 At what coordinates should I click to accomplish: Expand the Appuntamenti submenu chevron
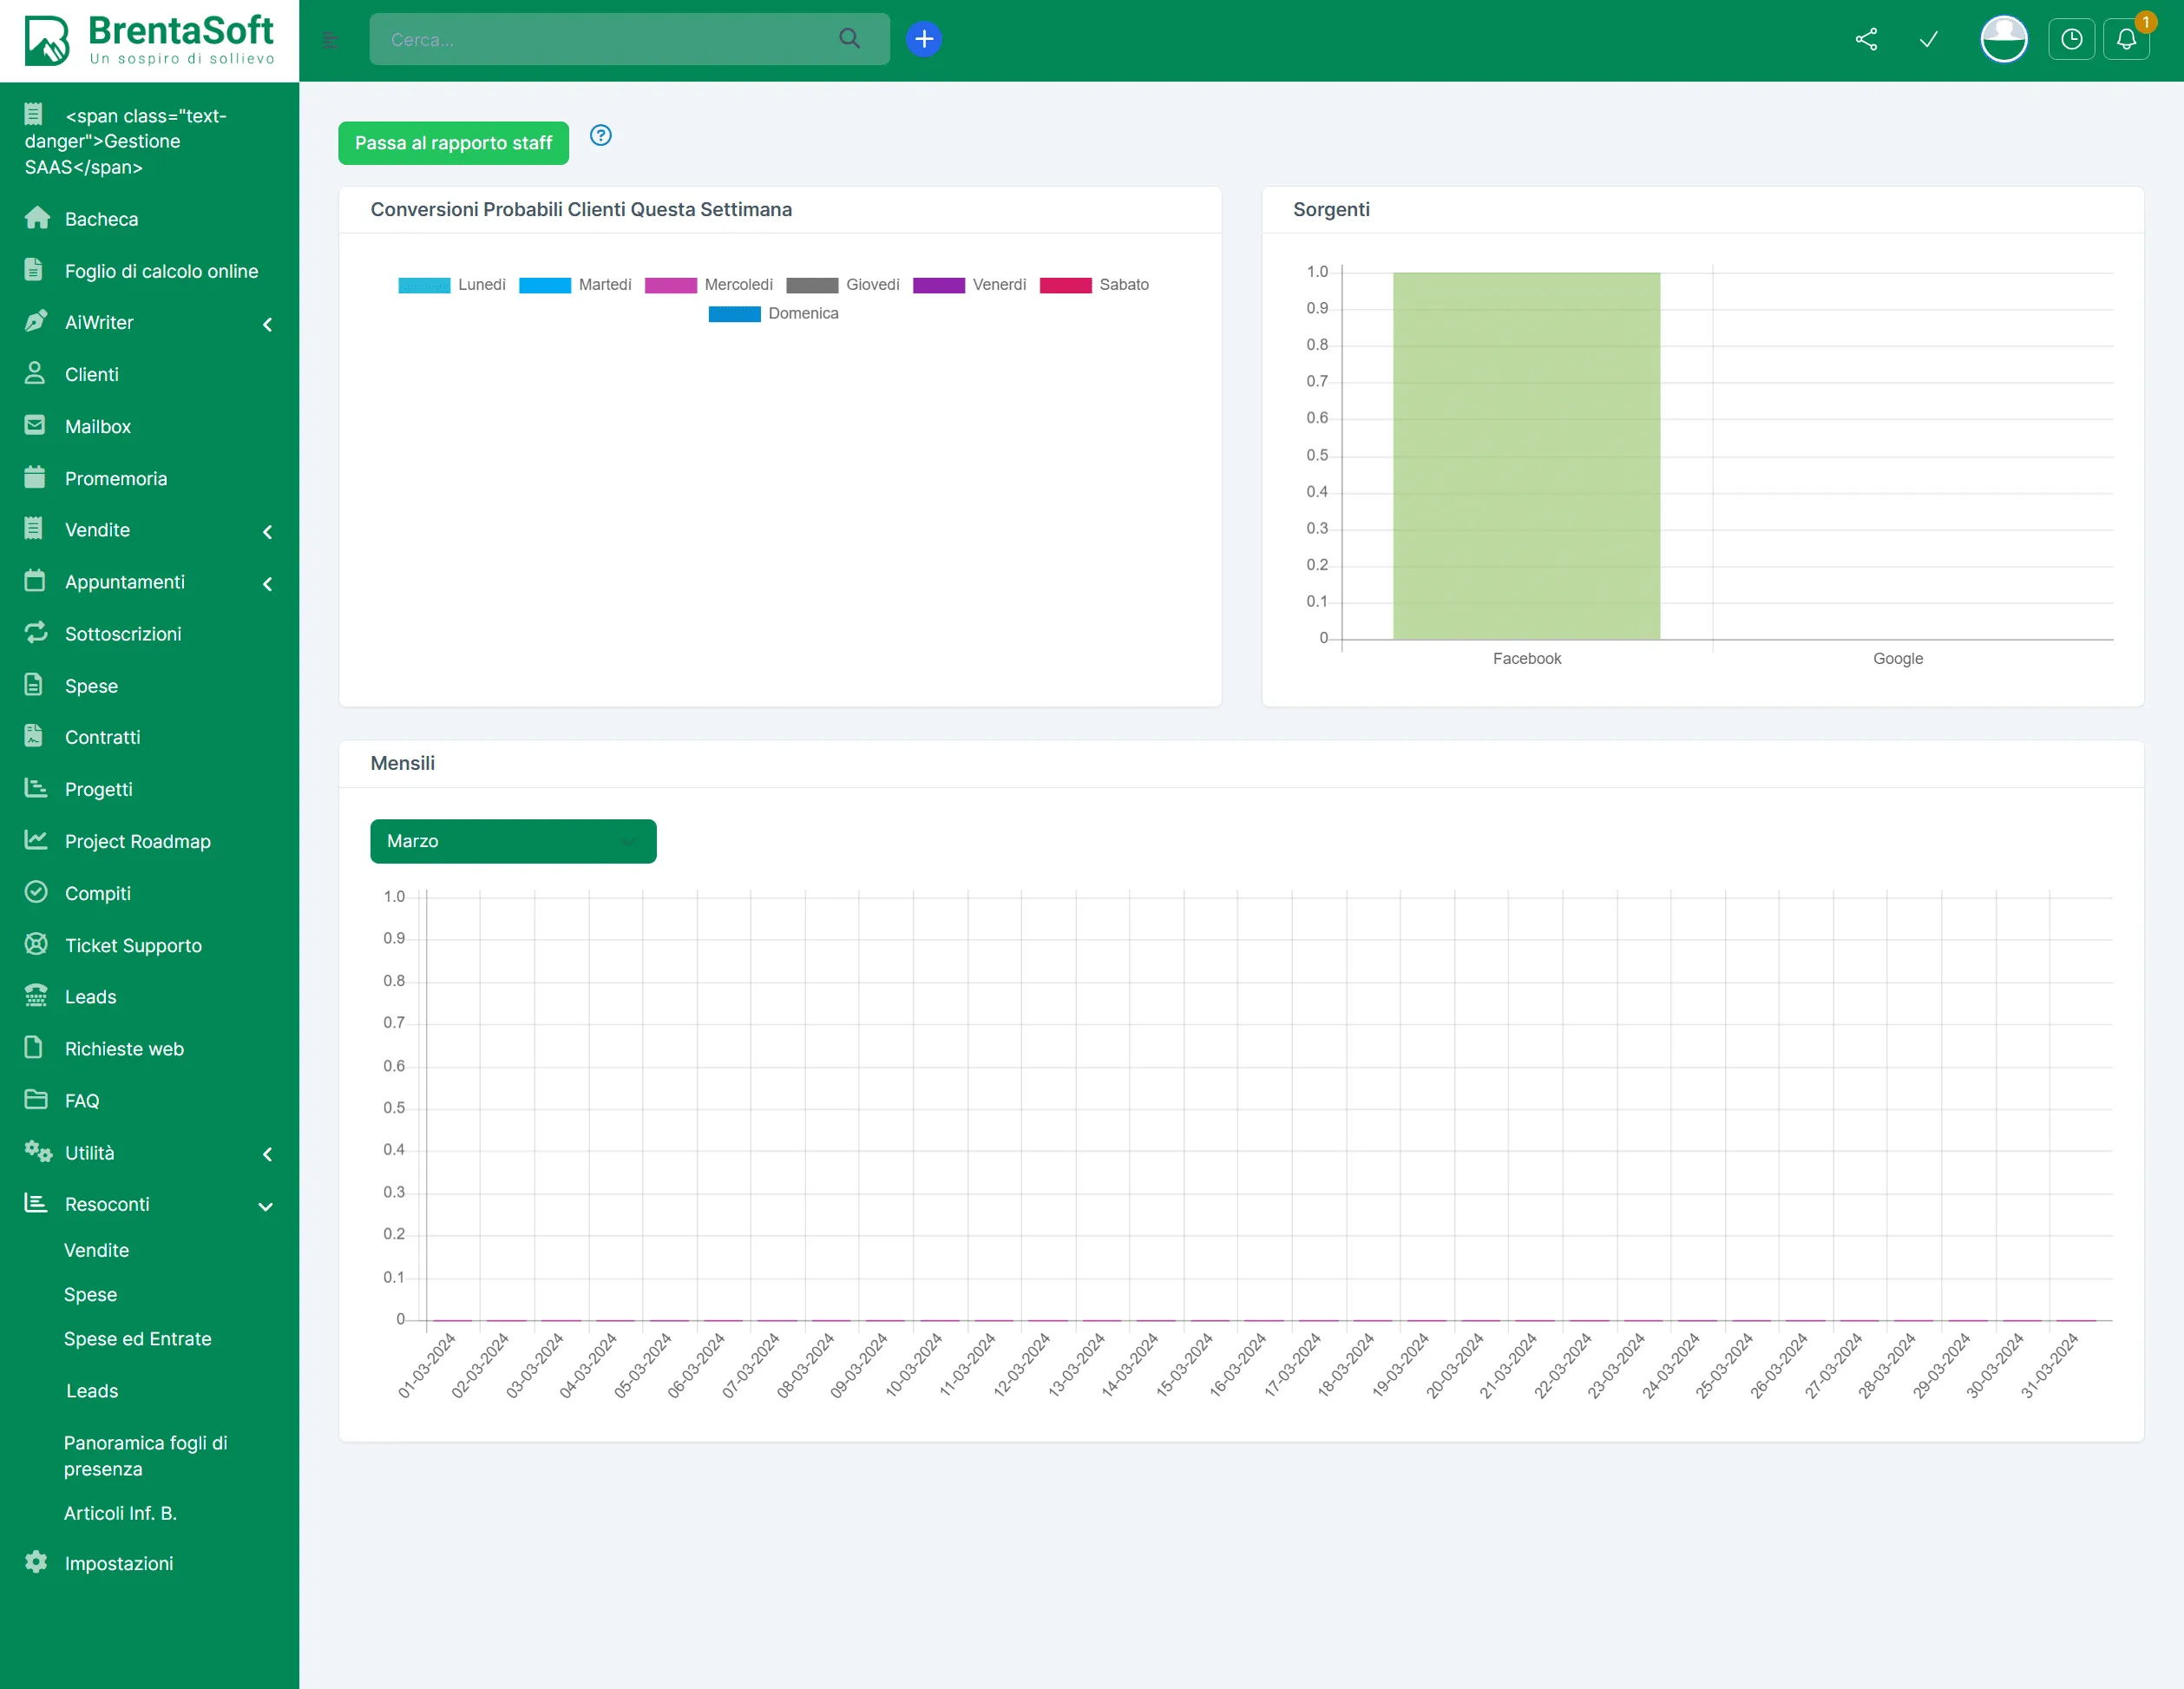pyautogui.click(x=267, y=583)
